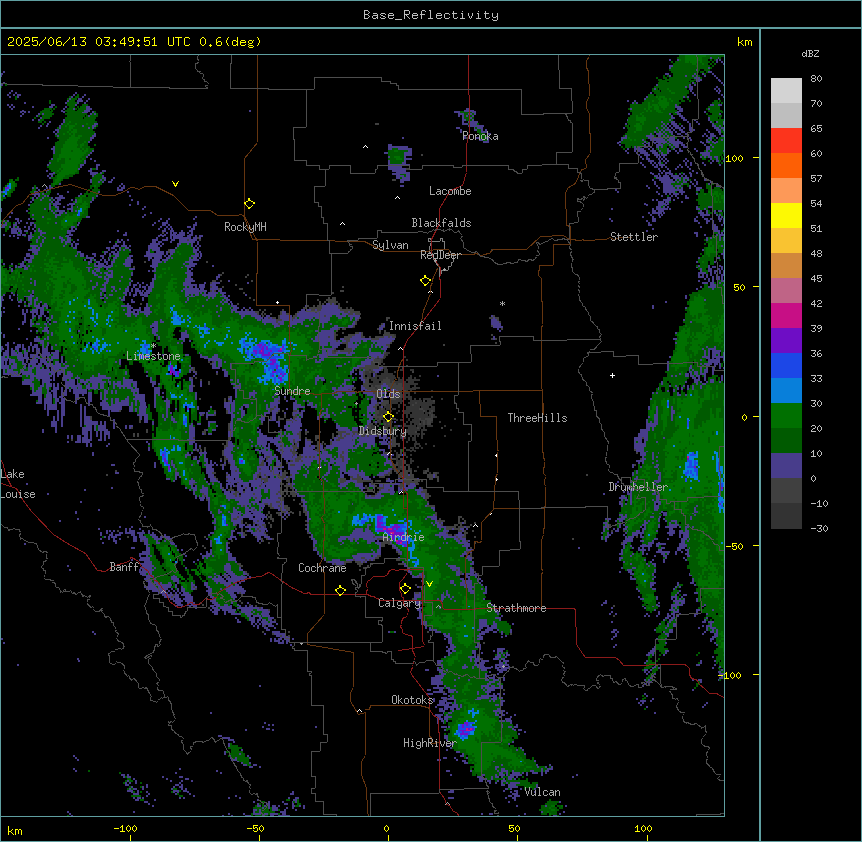Click the km label at top right
Screen dimensions: 862x842
click(x=744, y=42)
